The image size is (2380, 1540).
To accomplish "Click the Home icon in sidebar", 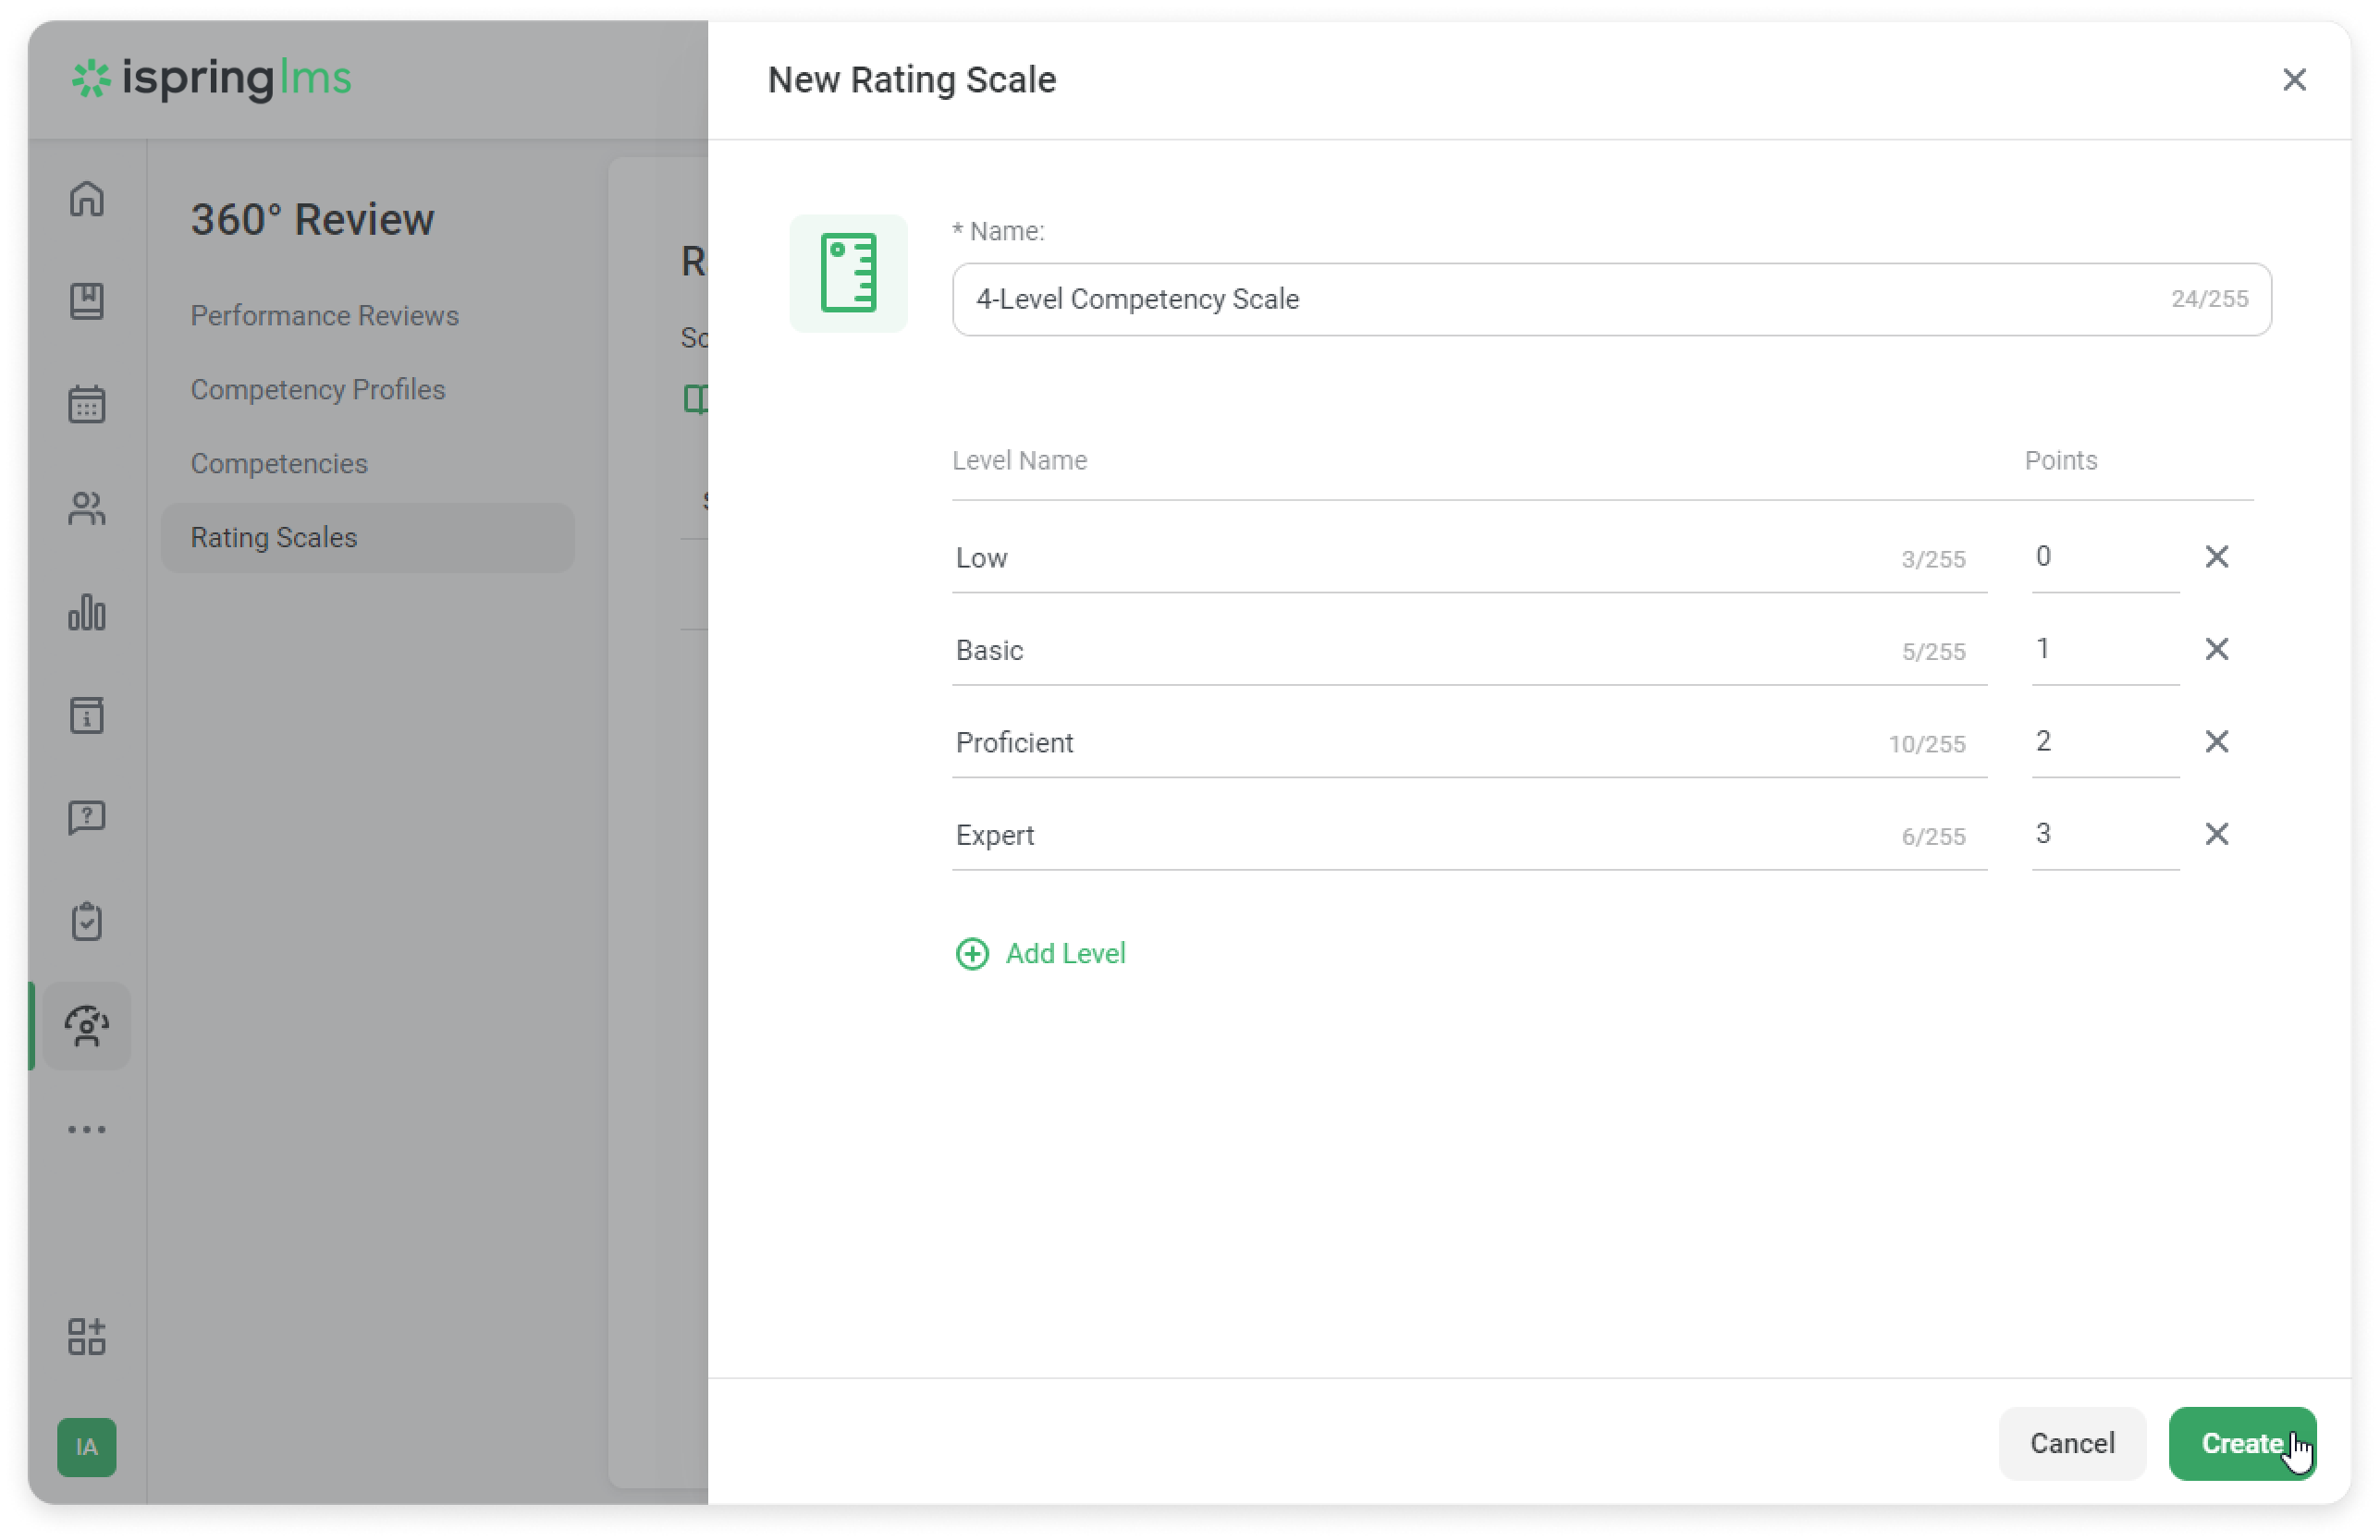I will [x=87, y=198].
